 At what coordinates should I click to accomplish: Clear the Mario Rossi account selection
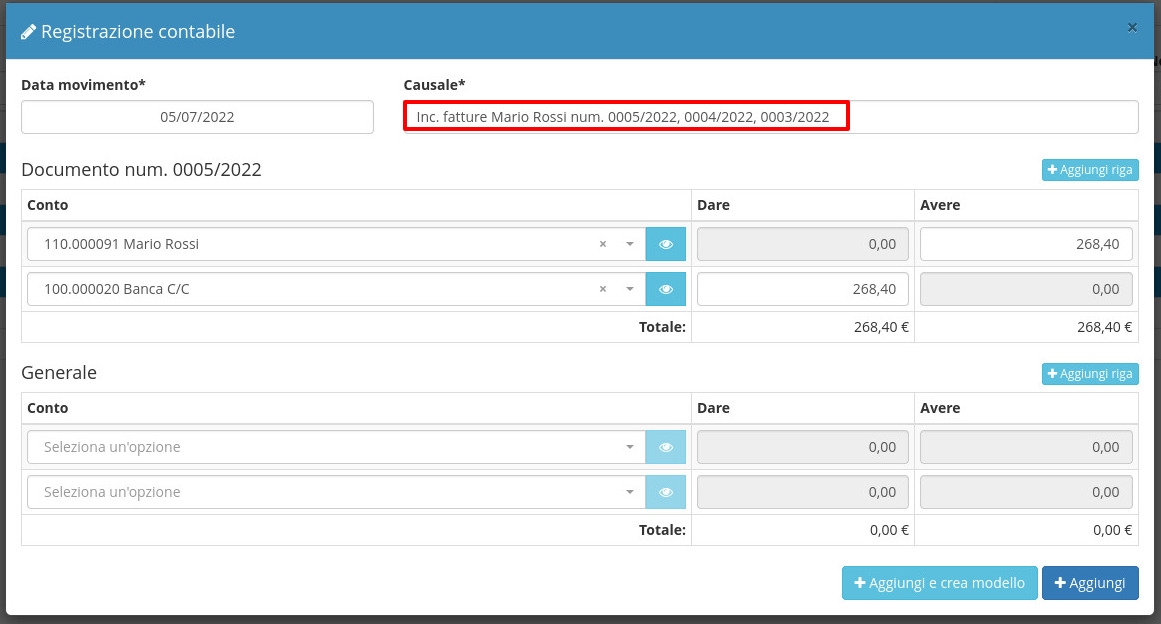click(602, 244)
